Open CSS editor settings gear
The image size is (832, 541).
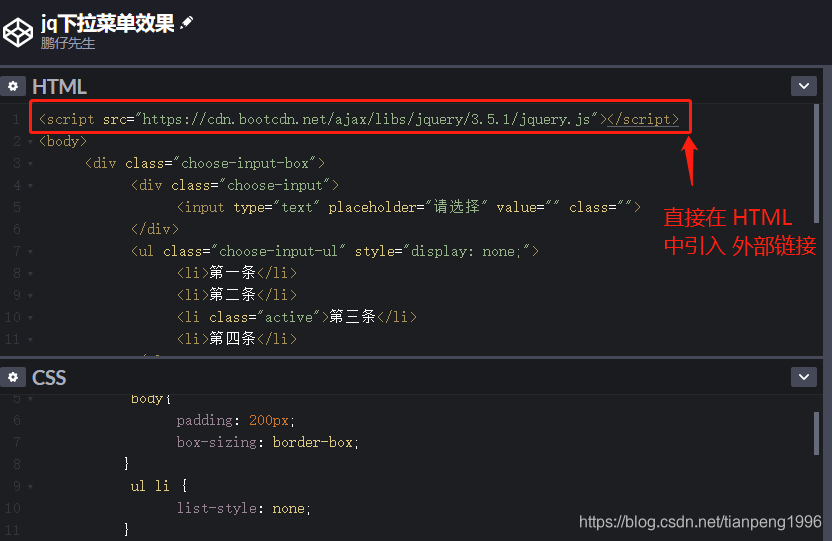pyautogui.click(x=13, y=377)
